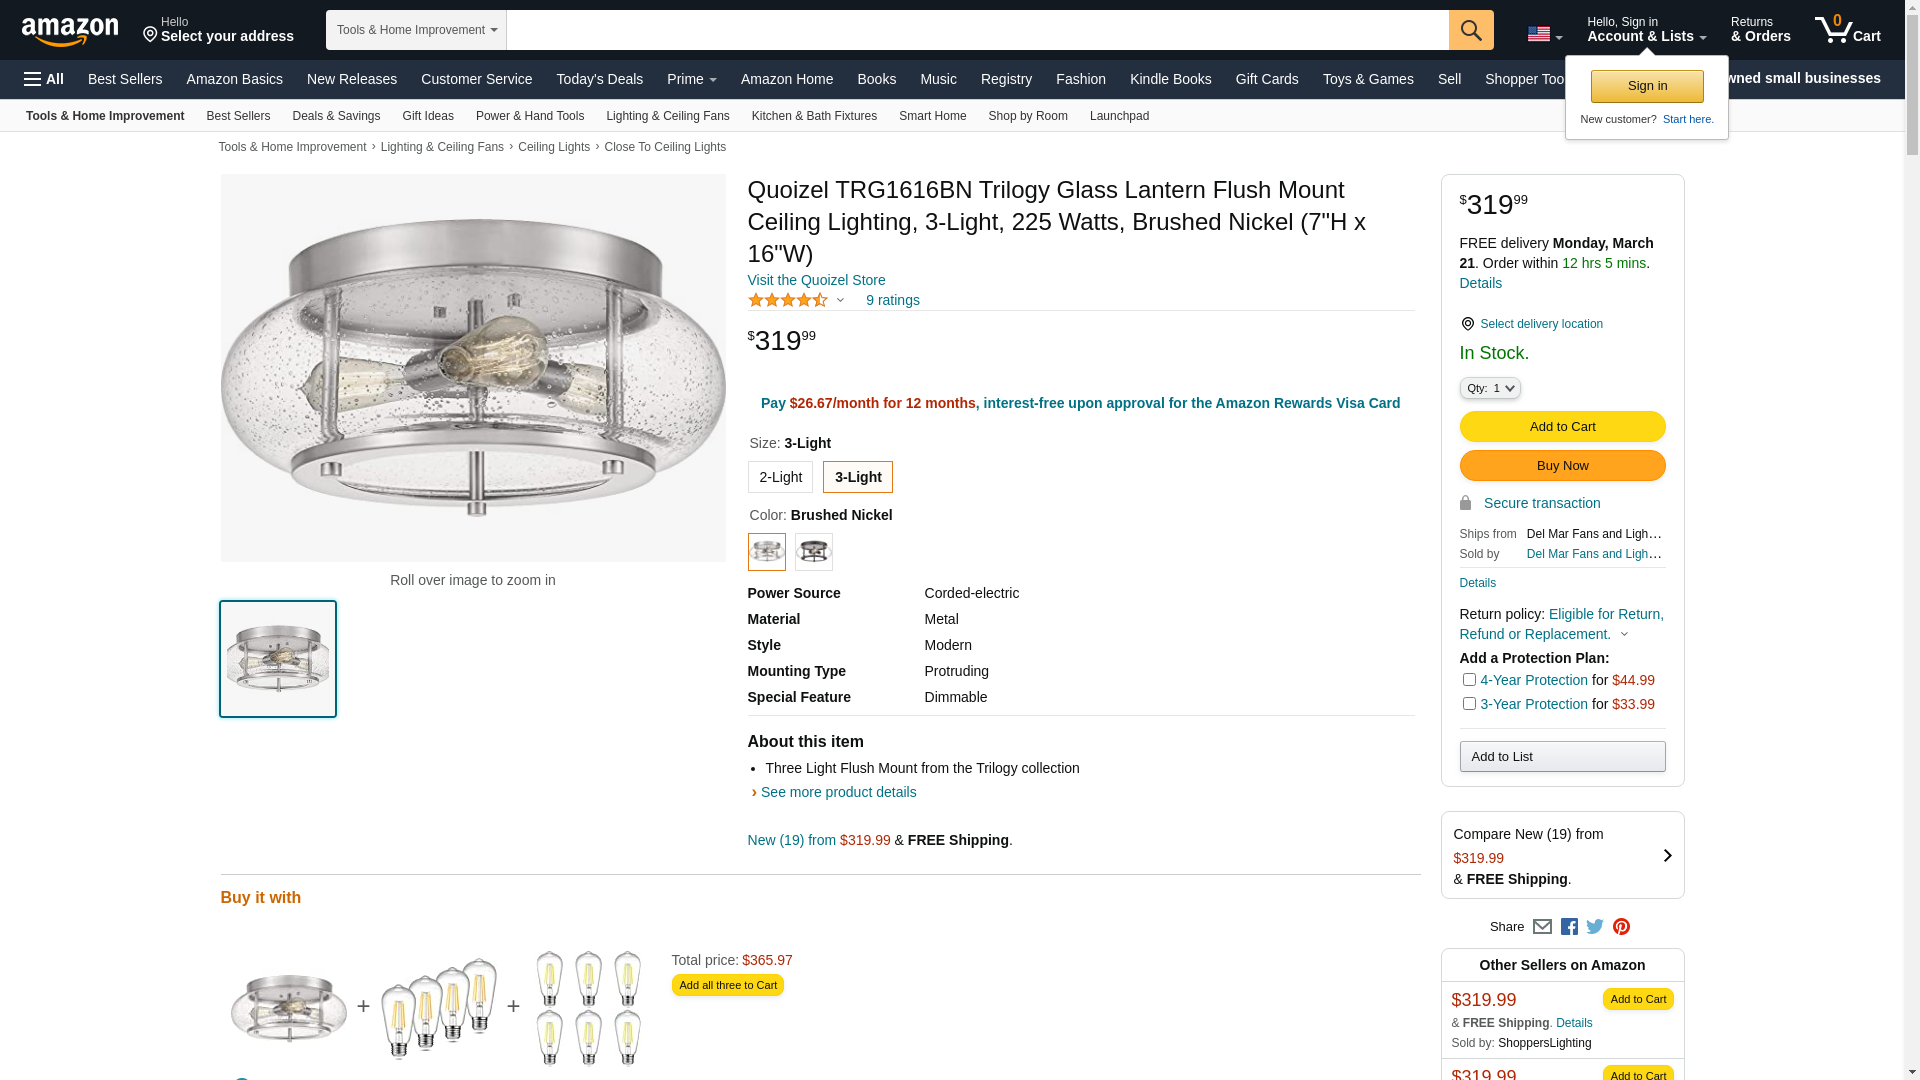This screenshot has width=1920, height=1080.
Task: Share product via email icon
Action: tap(1542, 927)
